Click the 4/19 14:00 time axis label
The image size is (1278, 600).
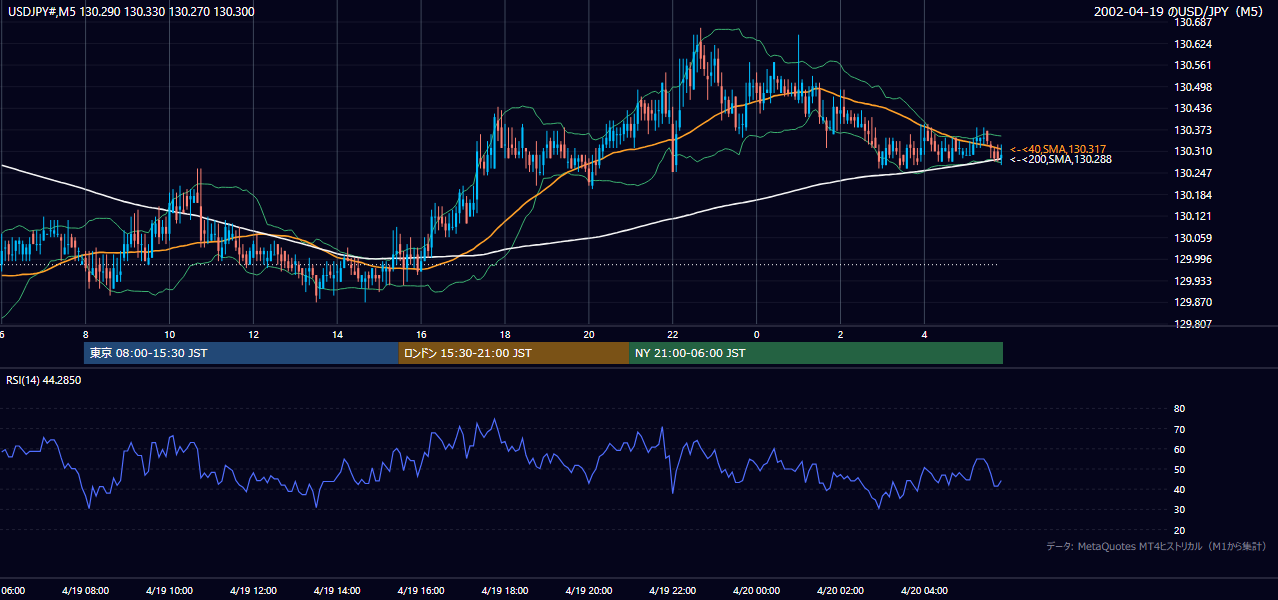[x=336, y=590]
